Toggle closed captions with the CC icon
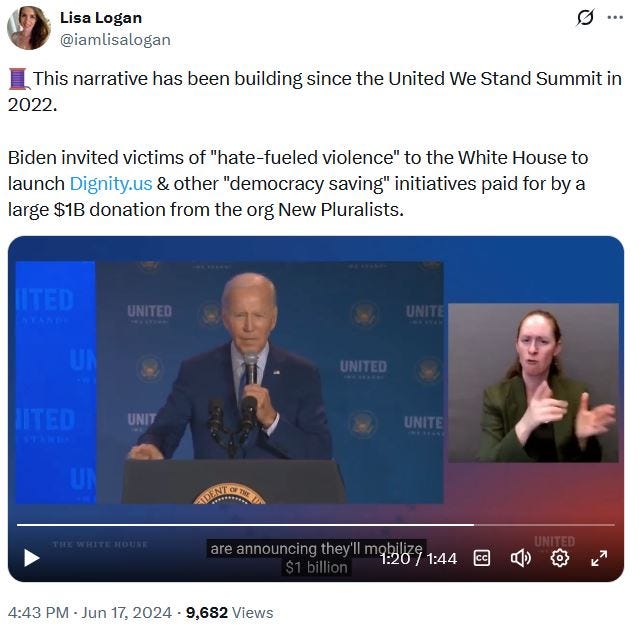The image size is (639, 634). 482,558
